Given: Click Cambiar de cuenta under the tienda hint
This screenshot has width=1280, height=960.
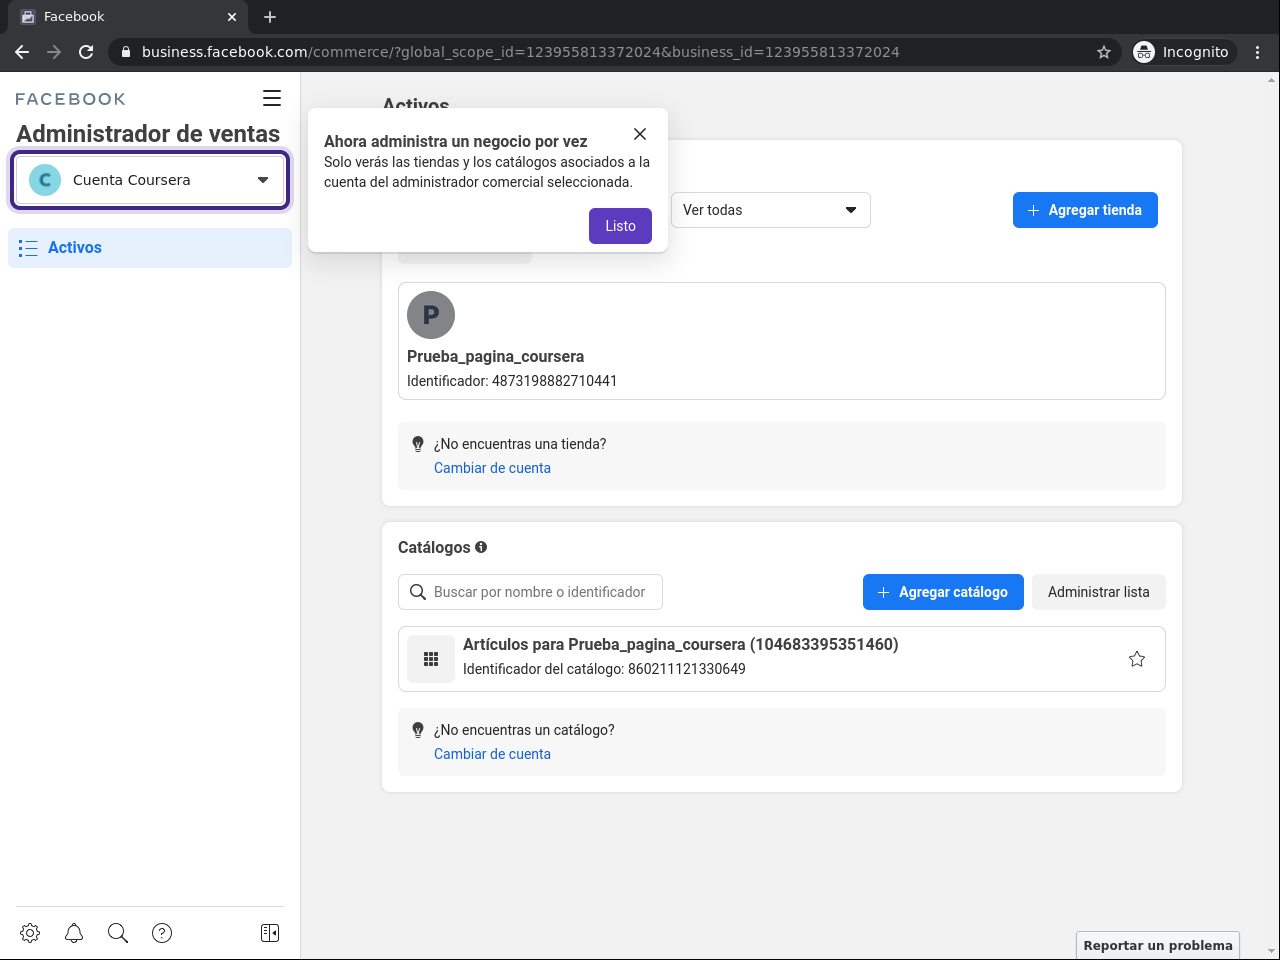Looking at the screenshot, I should click(x=492, y=468).
